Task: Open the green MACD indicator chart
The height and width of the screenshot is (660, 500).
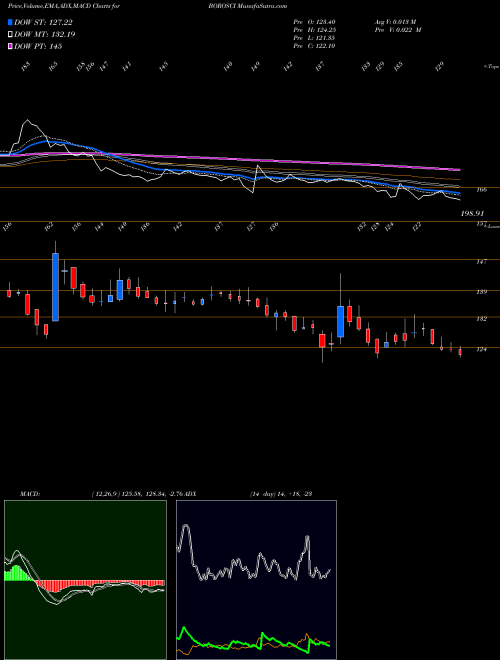Action: 85,580
